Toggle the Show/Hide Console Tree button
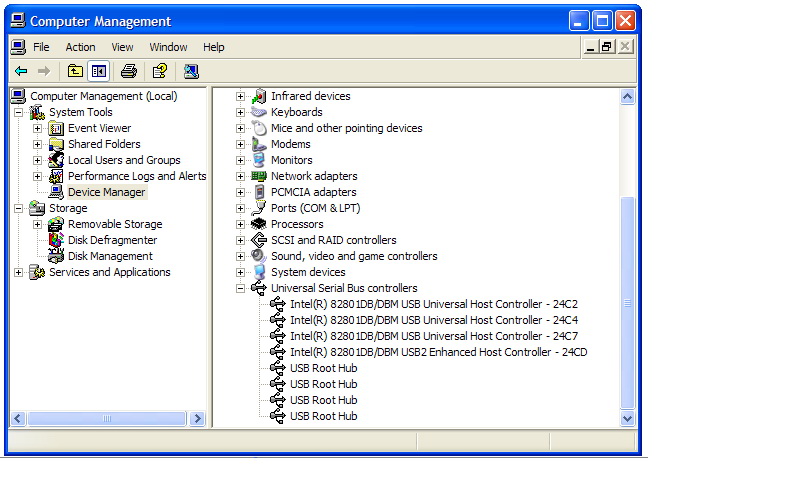Screen dimensions: 801x488 tap(98, 71)
